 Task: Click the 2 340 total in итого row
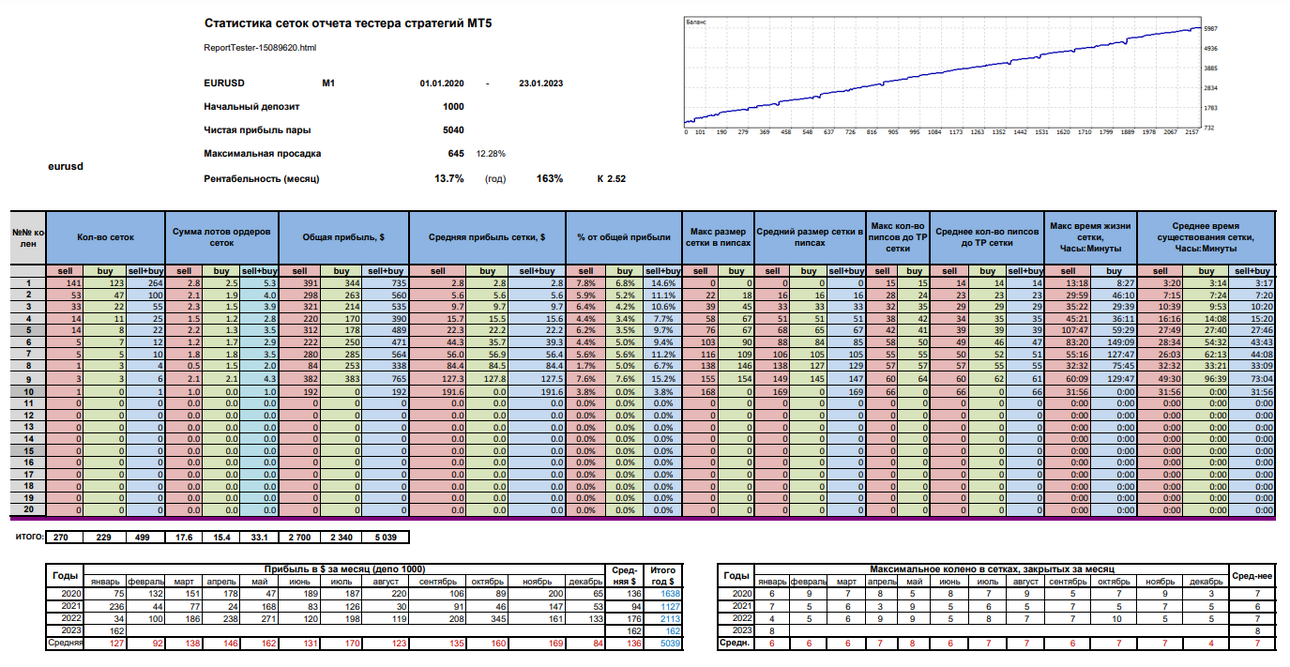point(343,538)
